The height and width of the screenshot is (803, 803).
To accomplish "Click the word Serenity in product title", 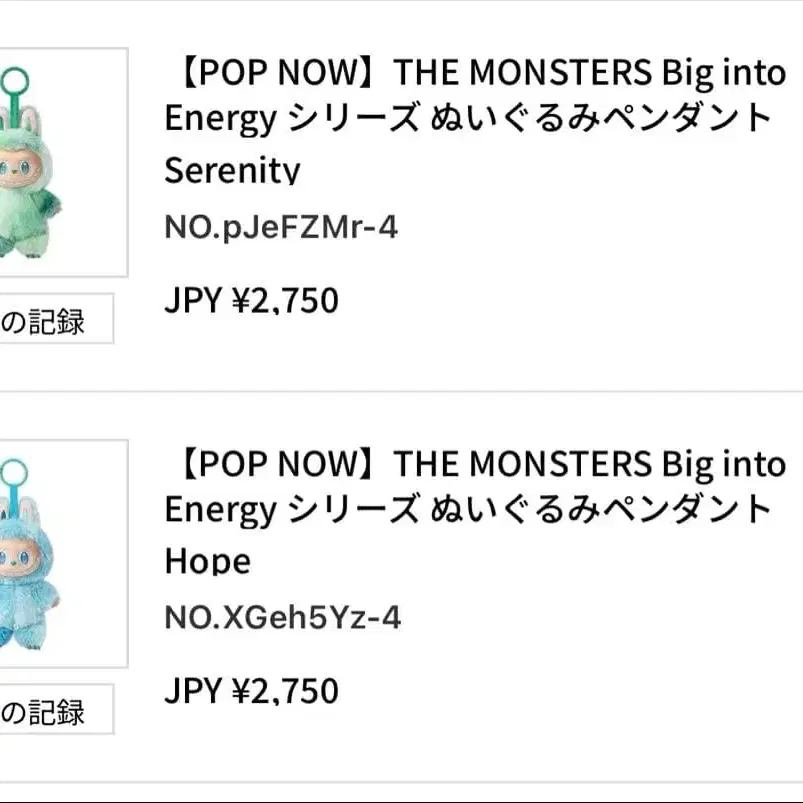I will click(x=232, y=170).
